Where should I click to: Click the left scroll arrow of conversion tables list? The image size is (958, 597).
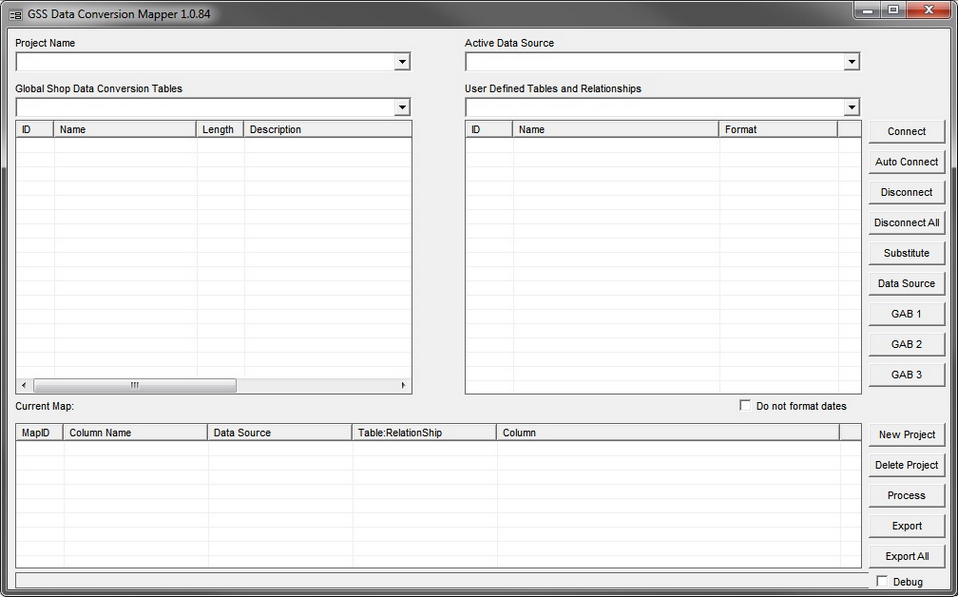[24, 386]
